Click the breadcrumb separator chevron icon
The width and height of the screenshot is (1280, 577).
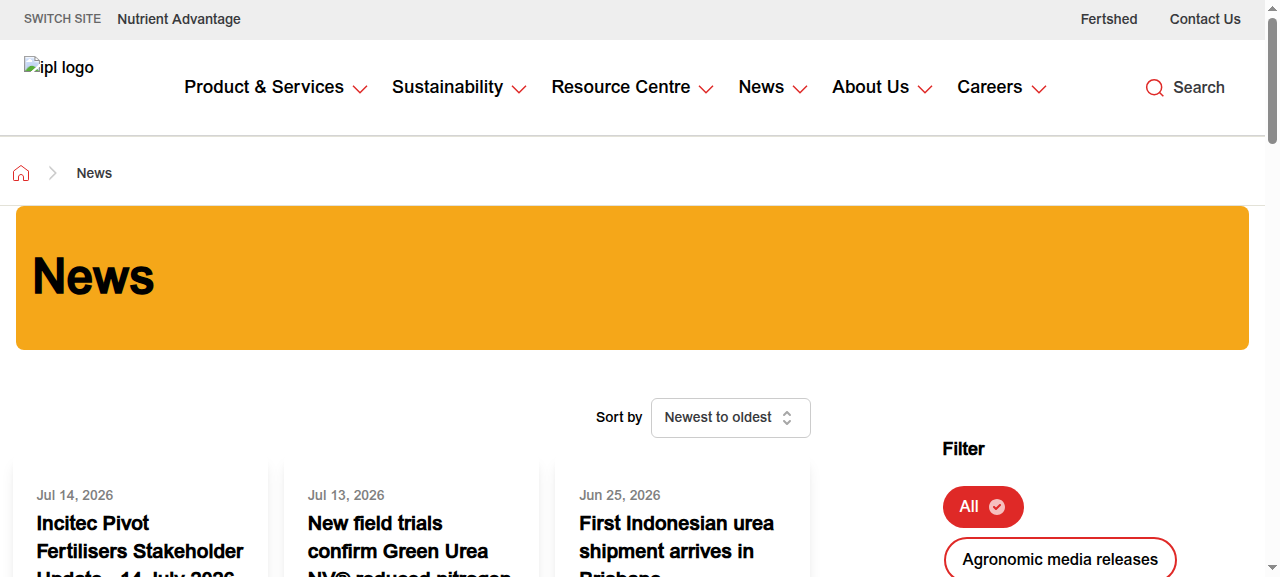(x=53, y=173)
